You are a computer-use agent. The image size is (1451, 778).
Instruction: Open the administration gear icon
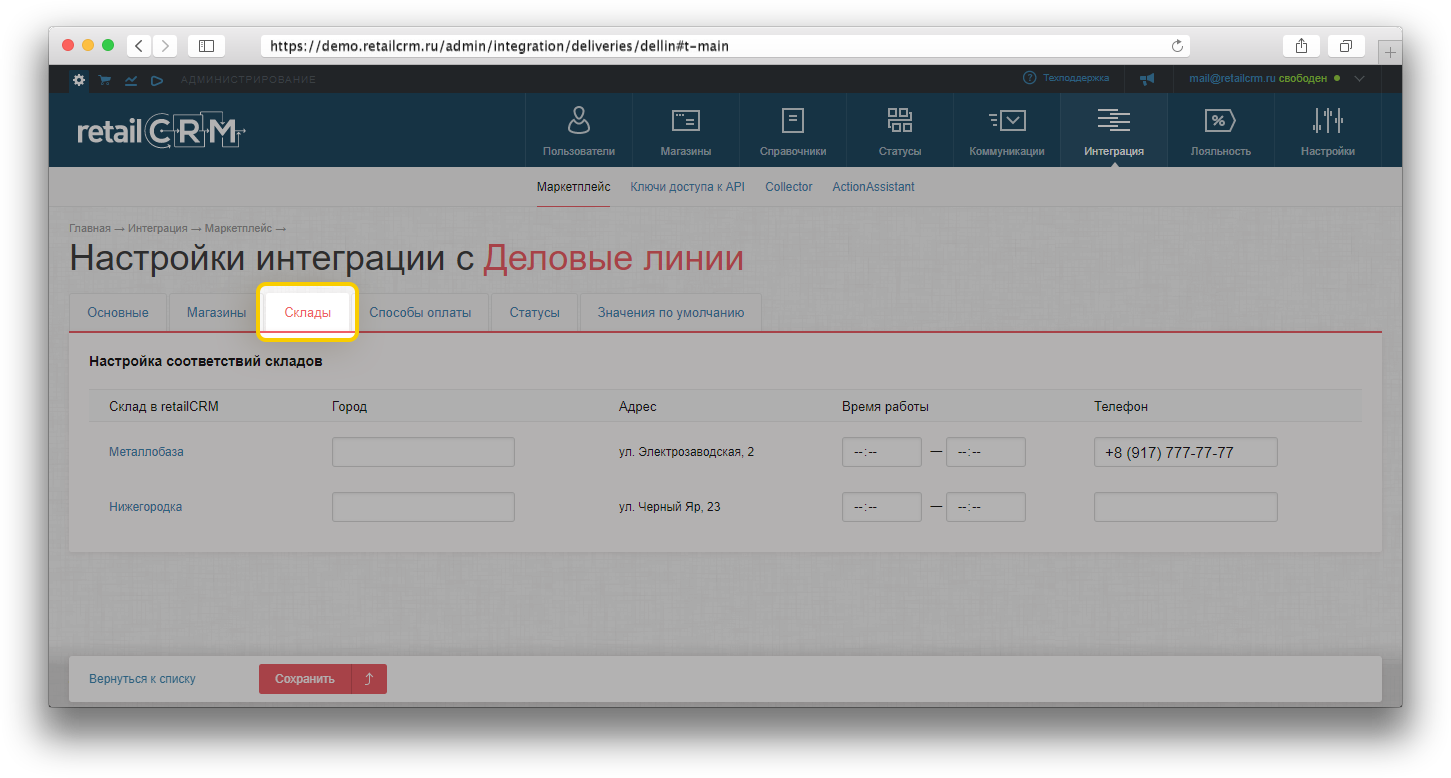[79, 79]
